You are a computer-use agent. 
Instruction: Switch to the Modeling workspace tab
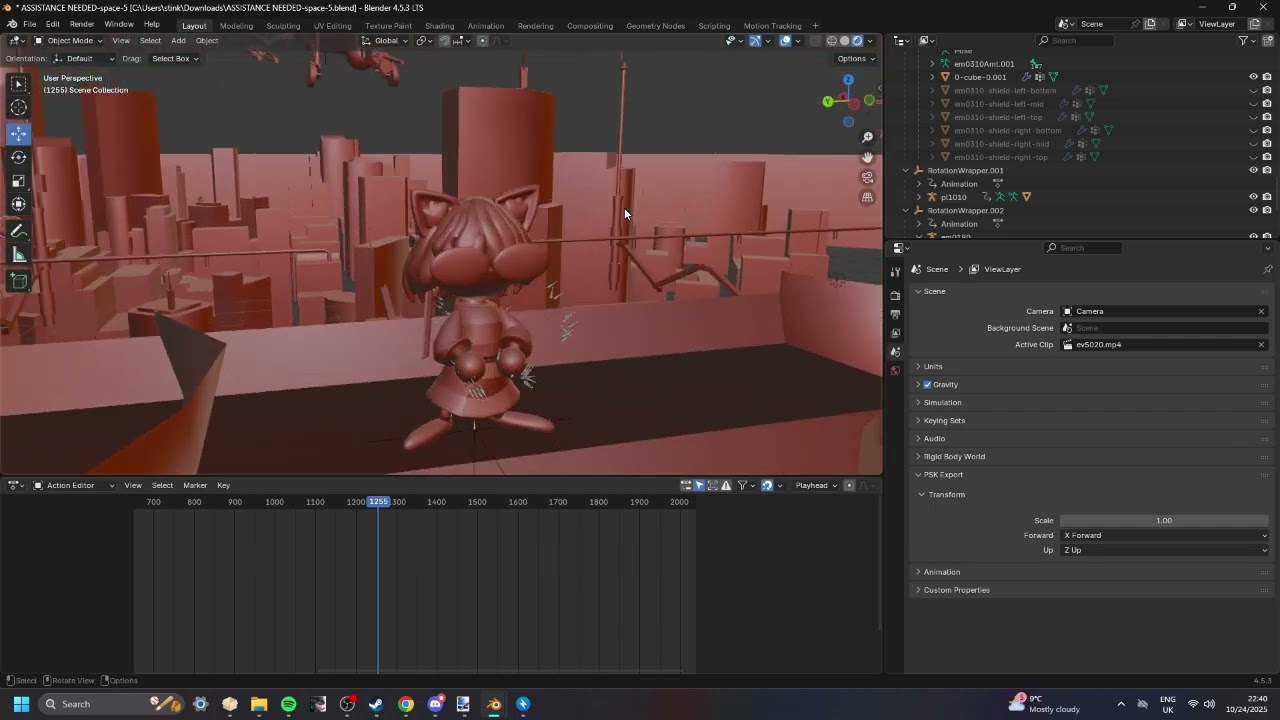pyautogui.click(x=236, y=26)
